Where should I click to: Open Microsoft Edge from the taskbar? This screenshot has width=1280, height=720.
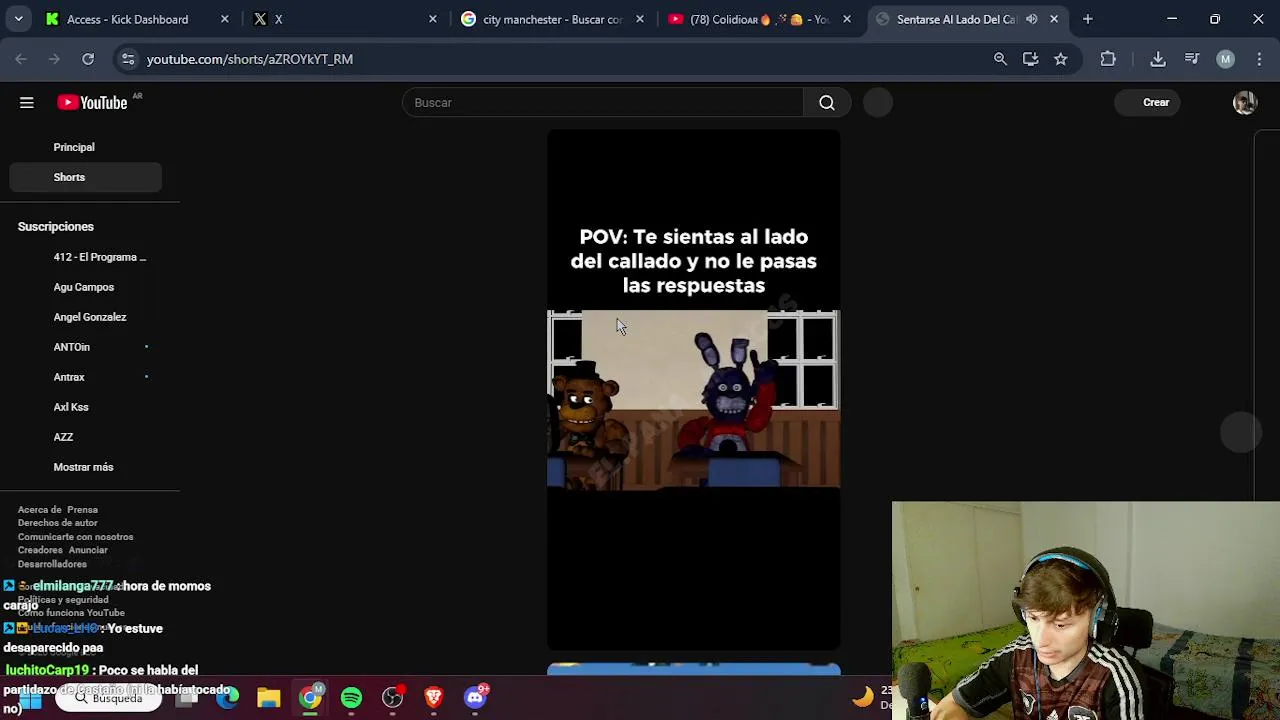(x=227, y=698)
